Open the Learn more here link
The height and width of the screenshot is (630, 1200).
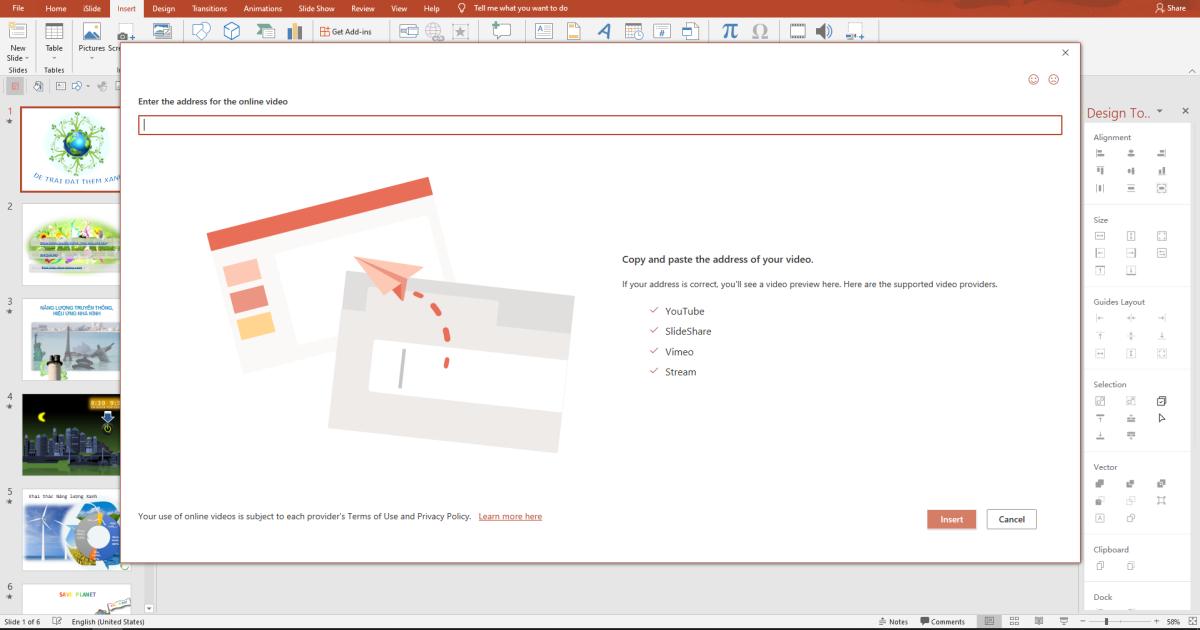coord(510,516)
